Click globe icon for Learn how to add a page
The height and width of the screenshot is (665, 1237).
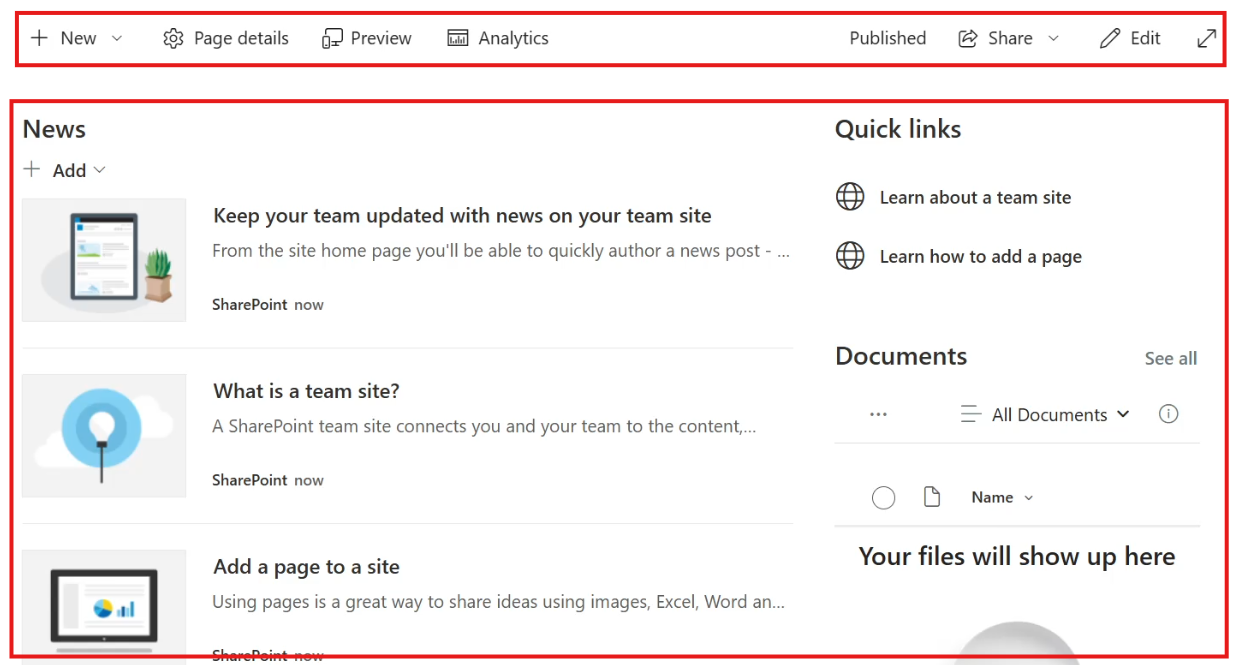point(850,256)
